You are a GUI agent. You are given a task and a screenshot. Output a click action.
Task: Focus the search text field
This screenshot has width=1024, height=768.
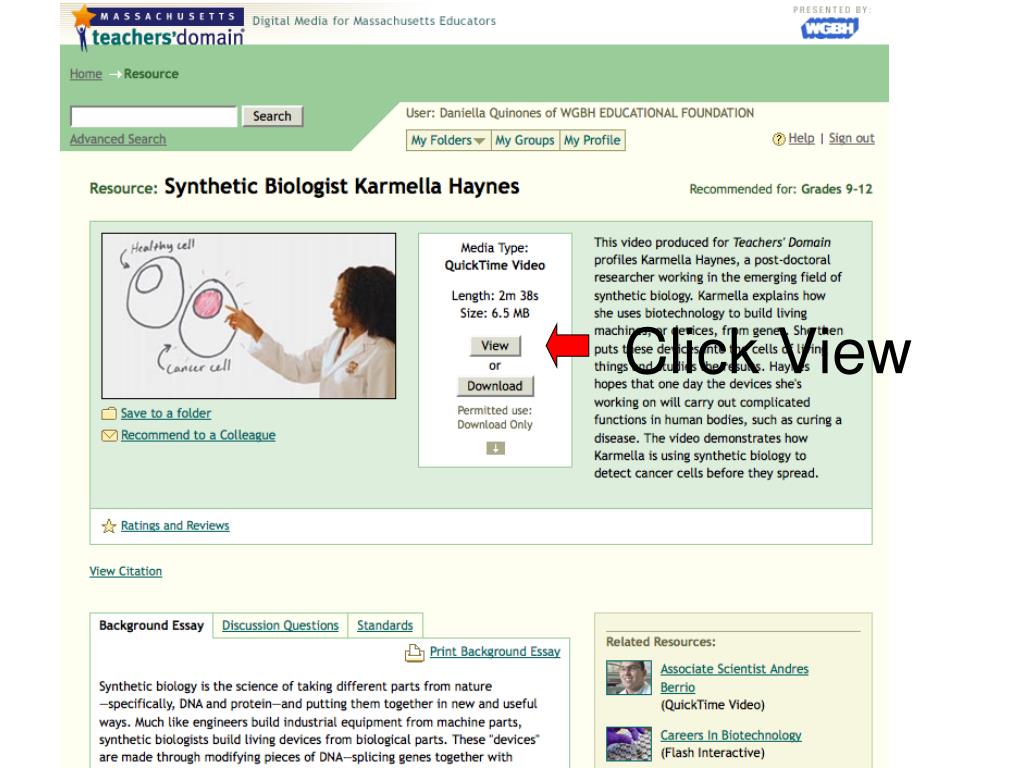tap(153, 116)
